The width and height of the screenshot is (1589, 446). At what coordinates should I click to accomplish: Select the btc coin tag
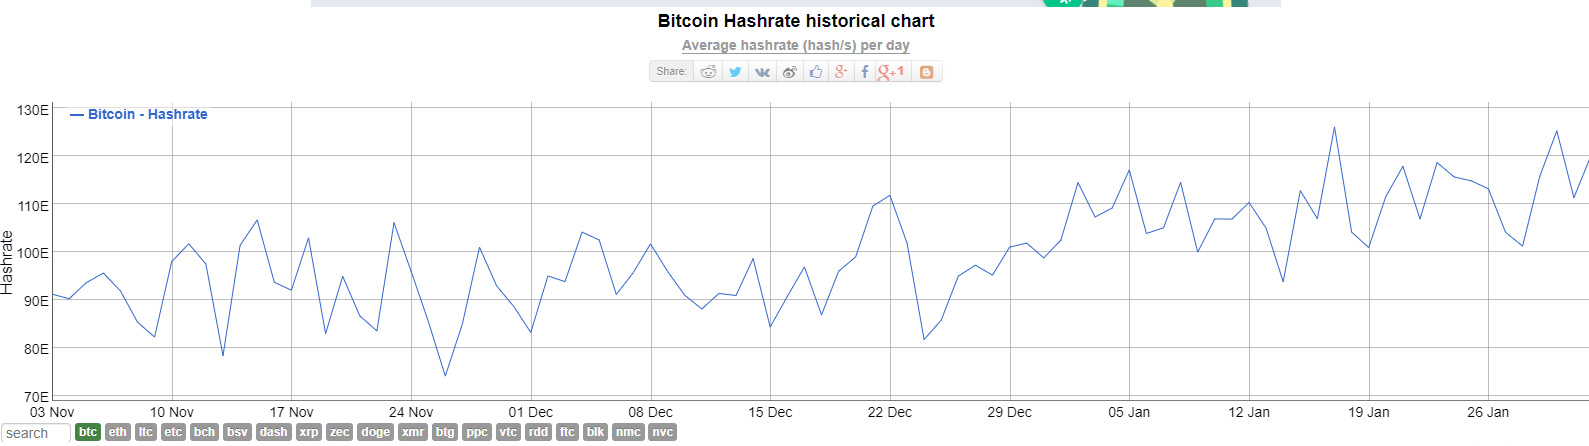click(x=88, y=432)
